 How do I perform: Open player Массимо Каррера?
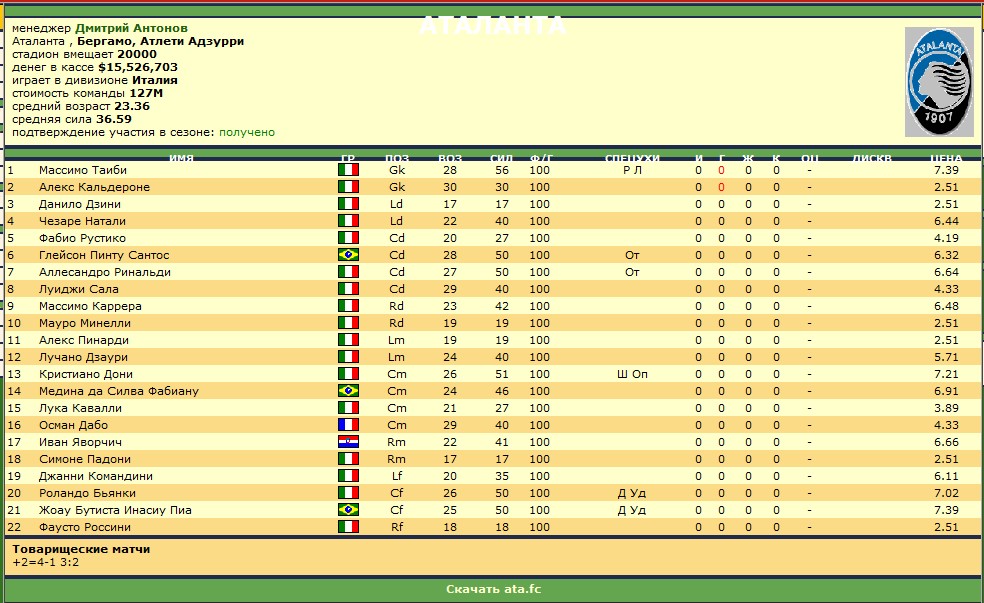coord(90,306)
